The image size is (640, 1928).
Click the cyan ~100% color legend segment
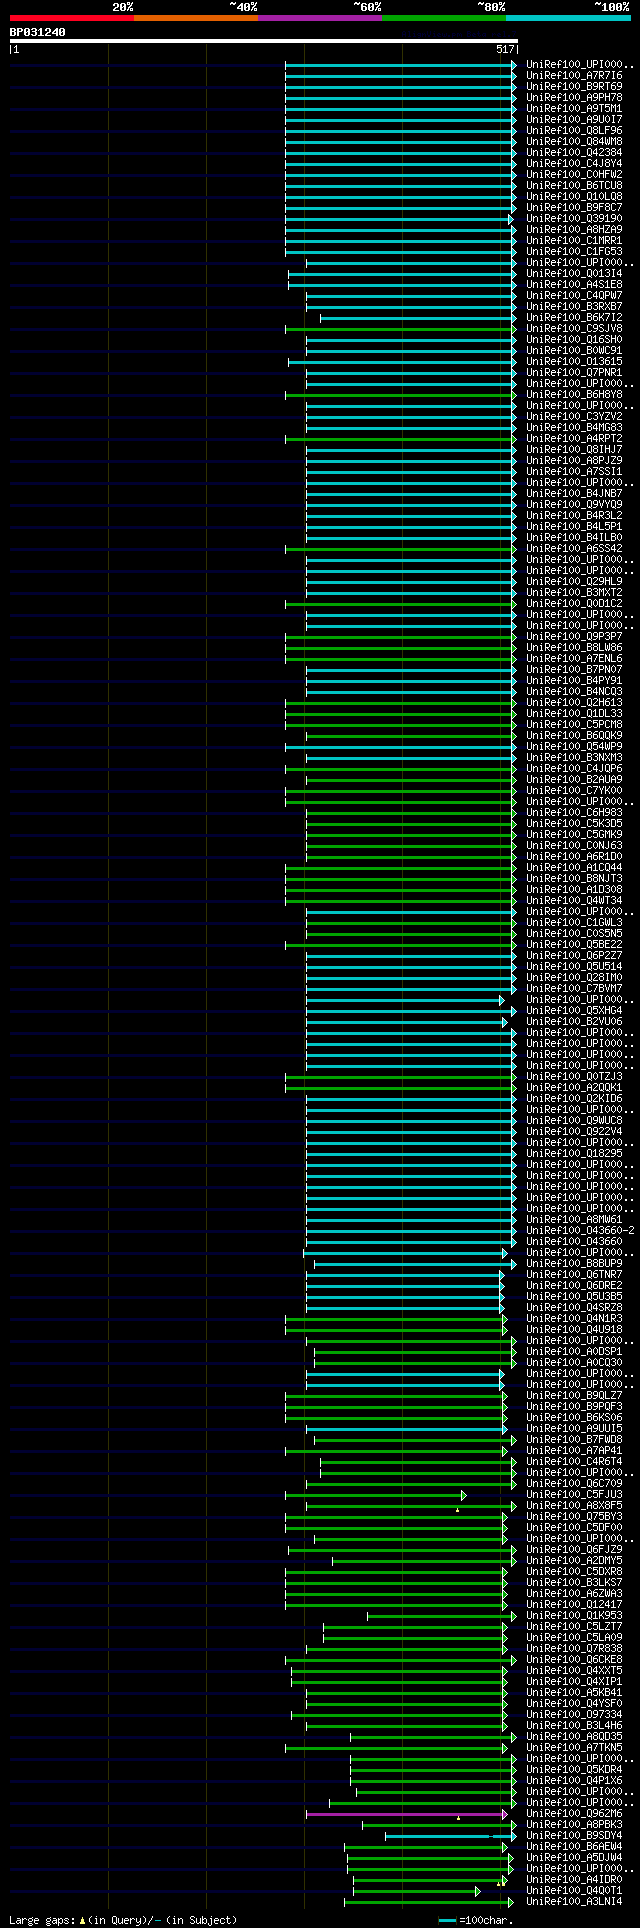click(568, 18)
